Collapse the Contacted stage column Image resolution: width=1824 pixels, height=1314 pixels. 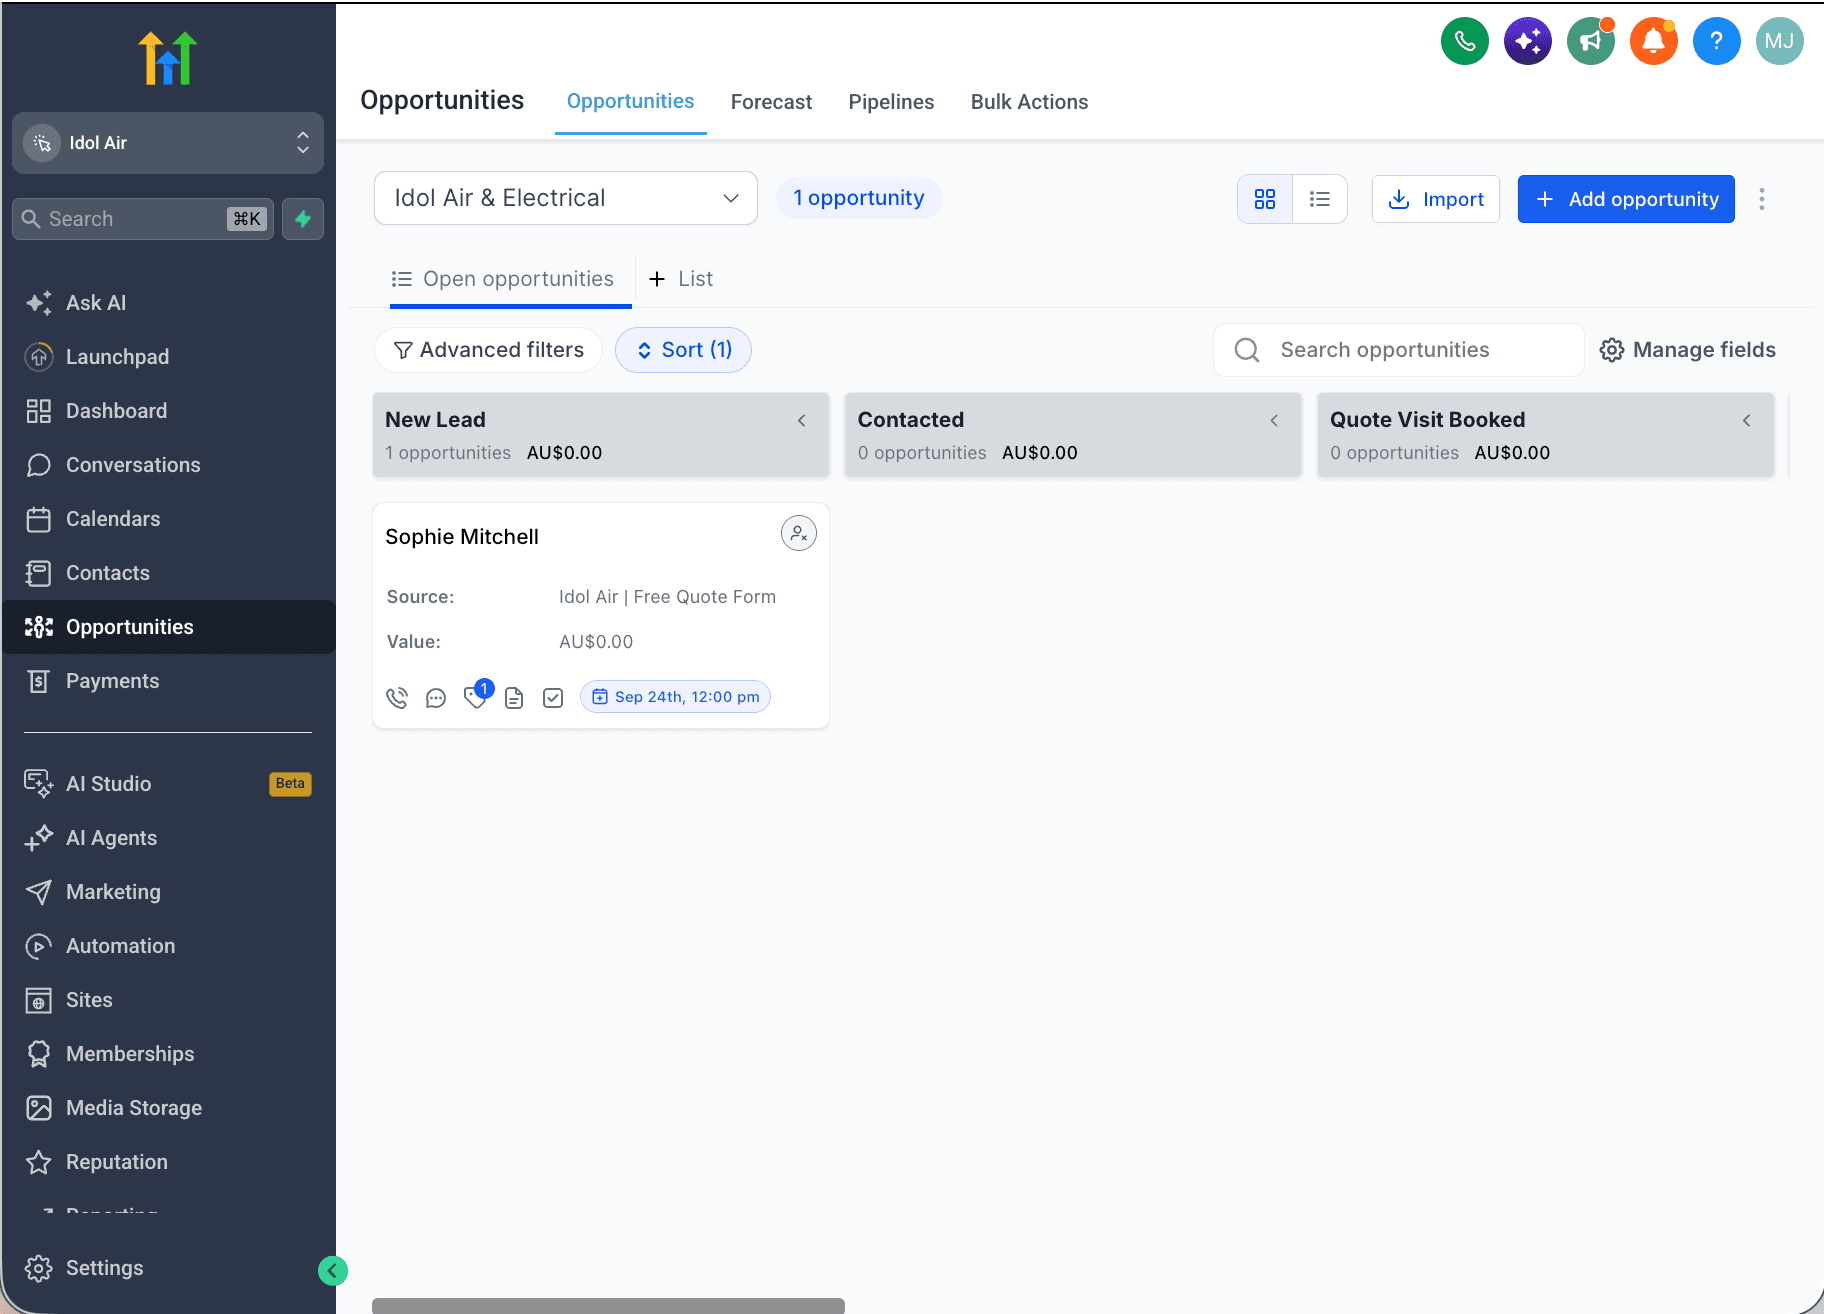(x=1274, y=421)
